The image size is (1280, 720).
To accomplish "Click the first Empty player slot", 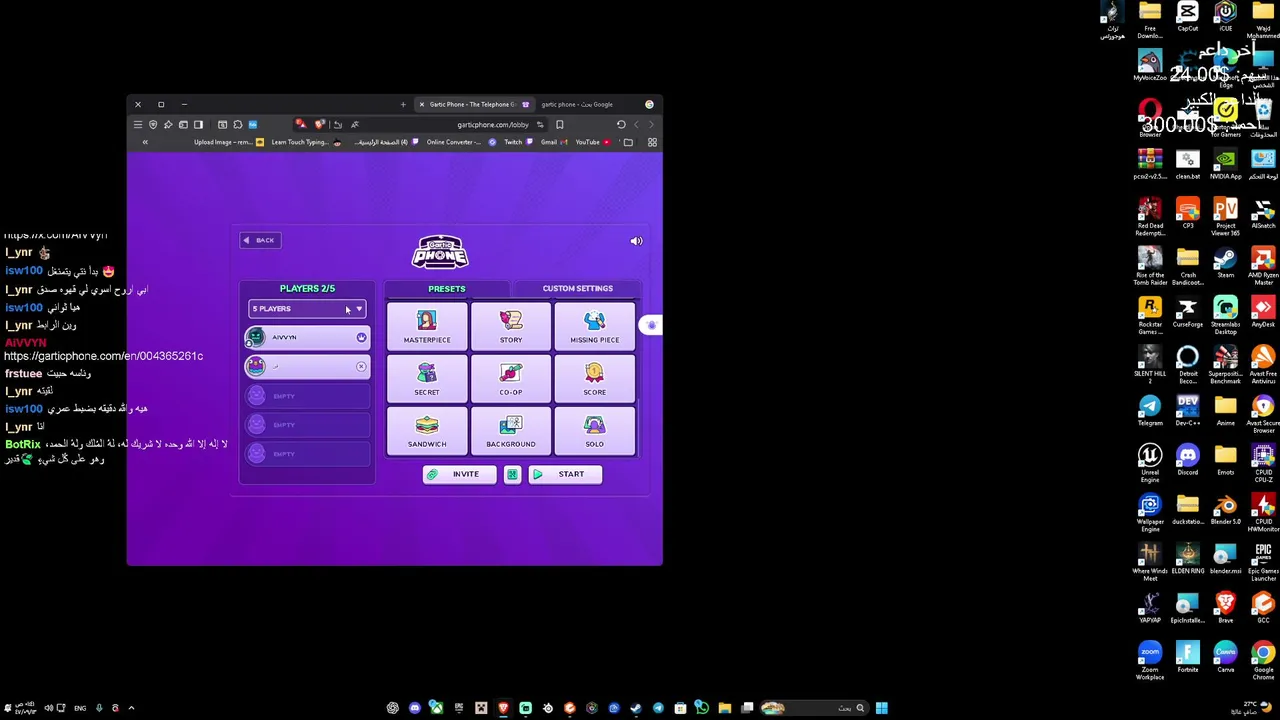I will [x=307, y=396].
